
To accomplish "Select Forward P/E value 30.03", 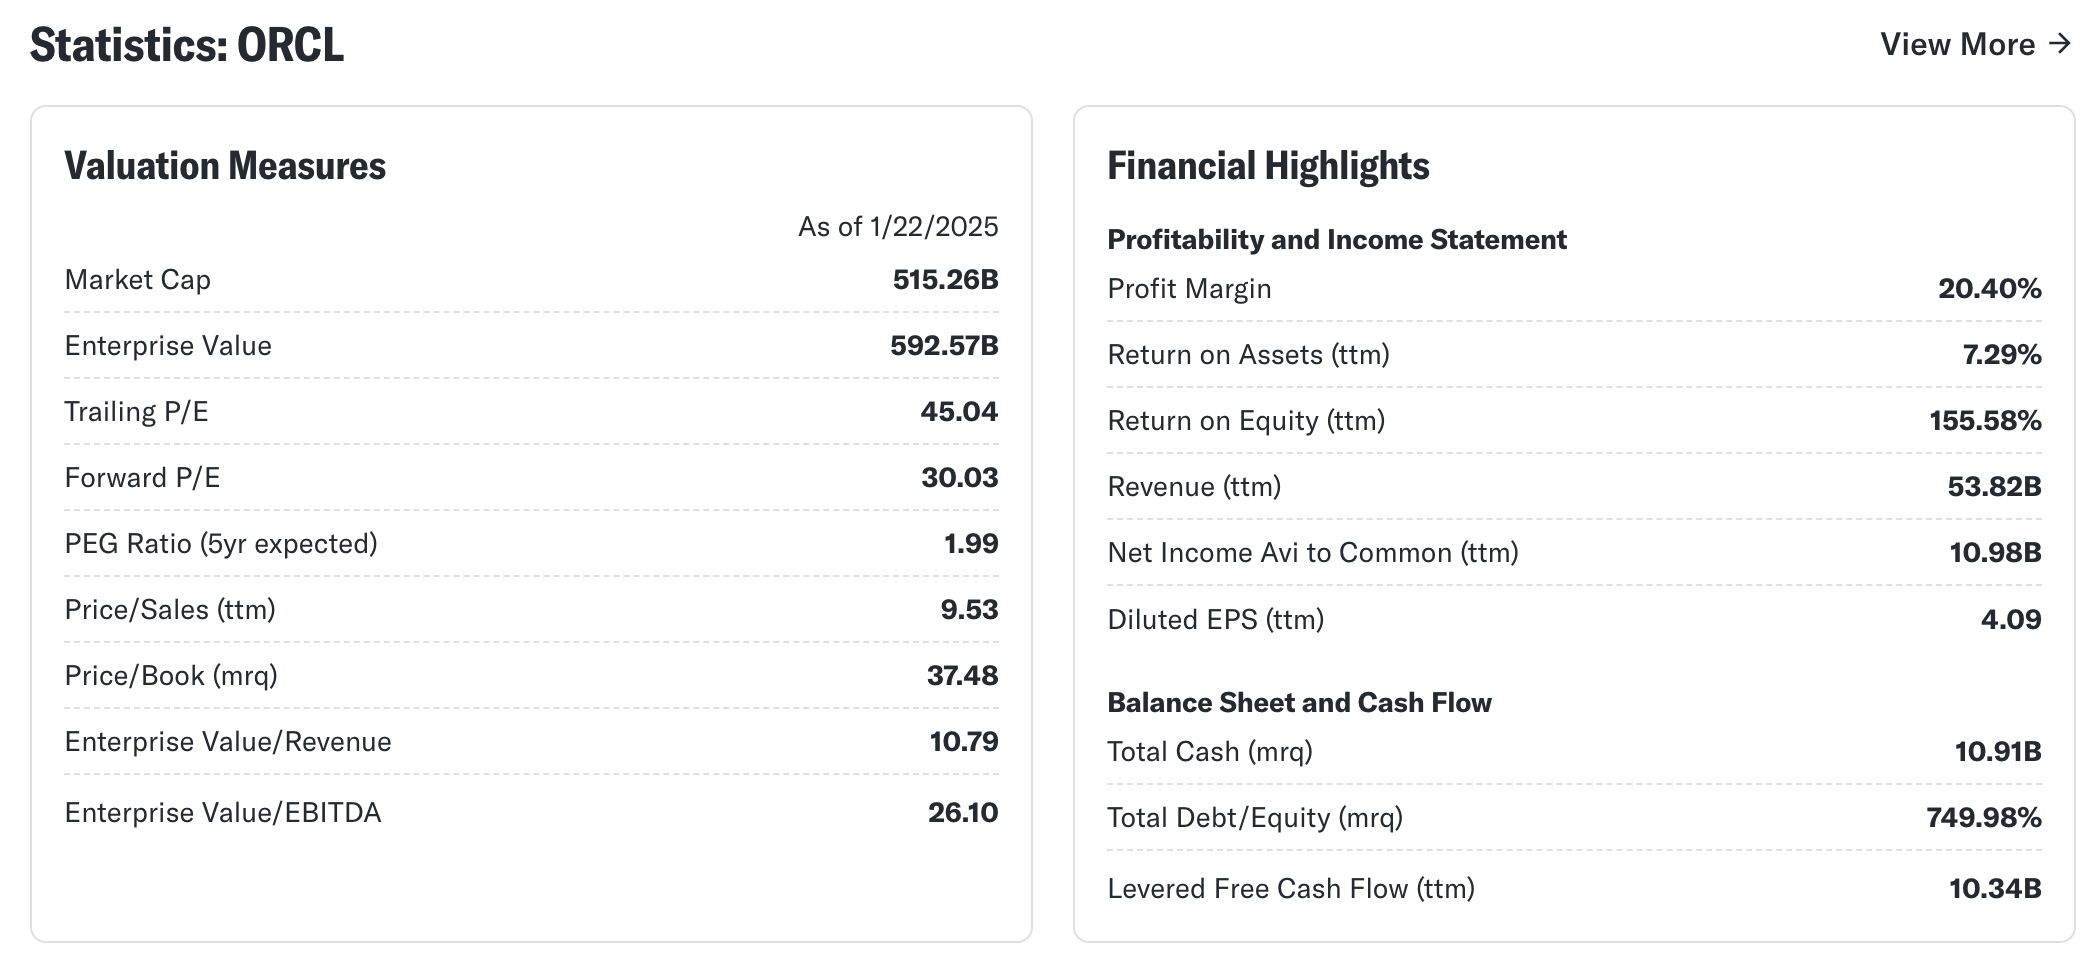I will [x=959, y=478].
